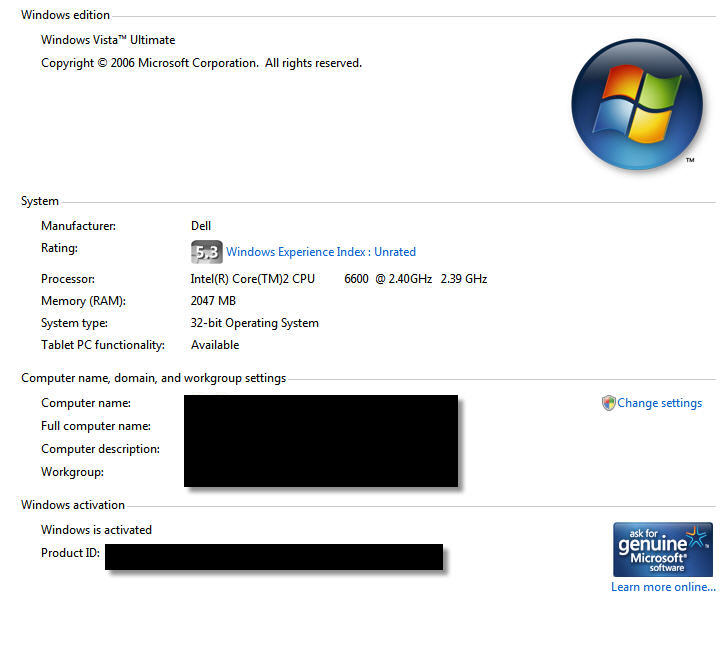Click the Workgroup label
726x671 pixels.
72,472
